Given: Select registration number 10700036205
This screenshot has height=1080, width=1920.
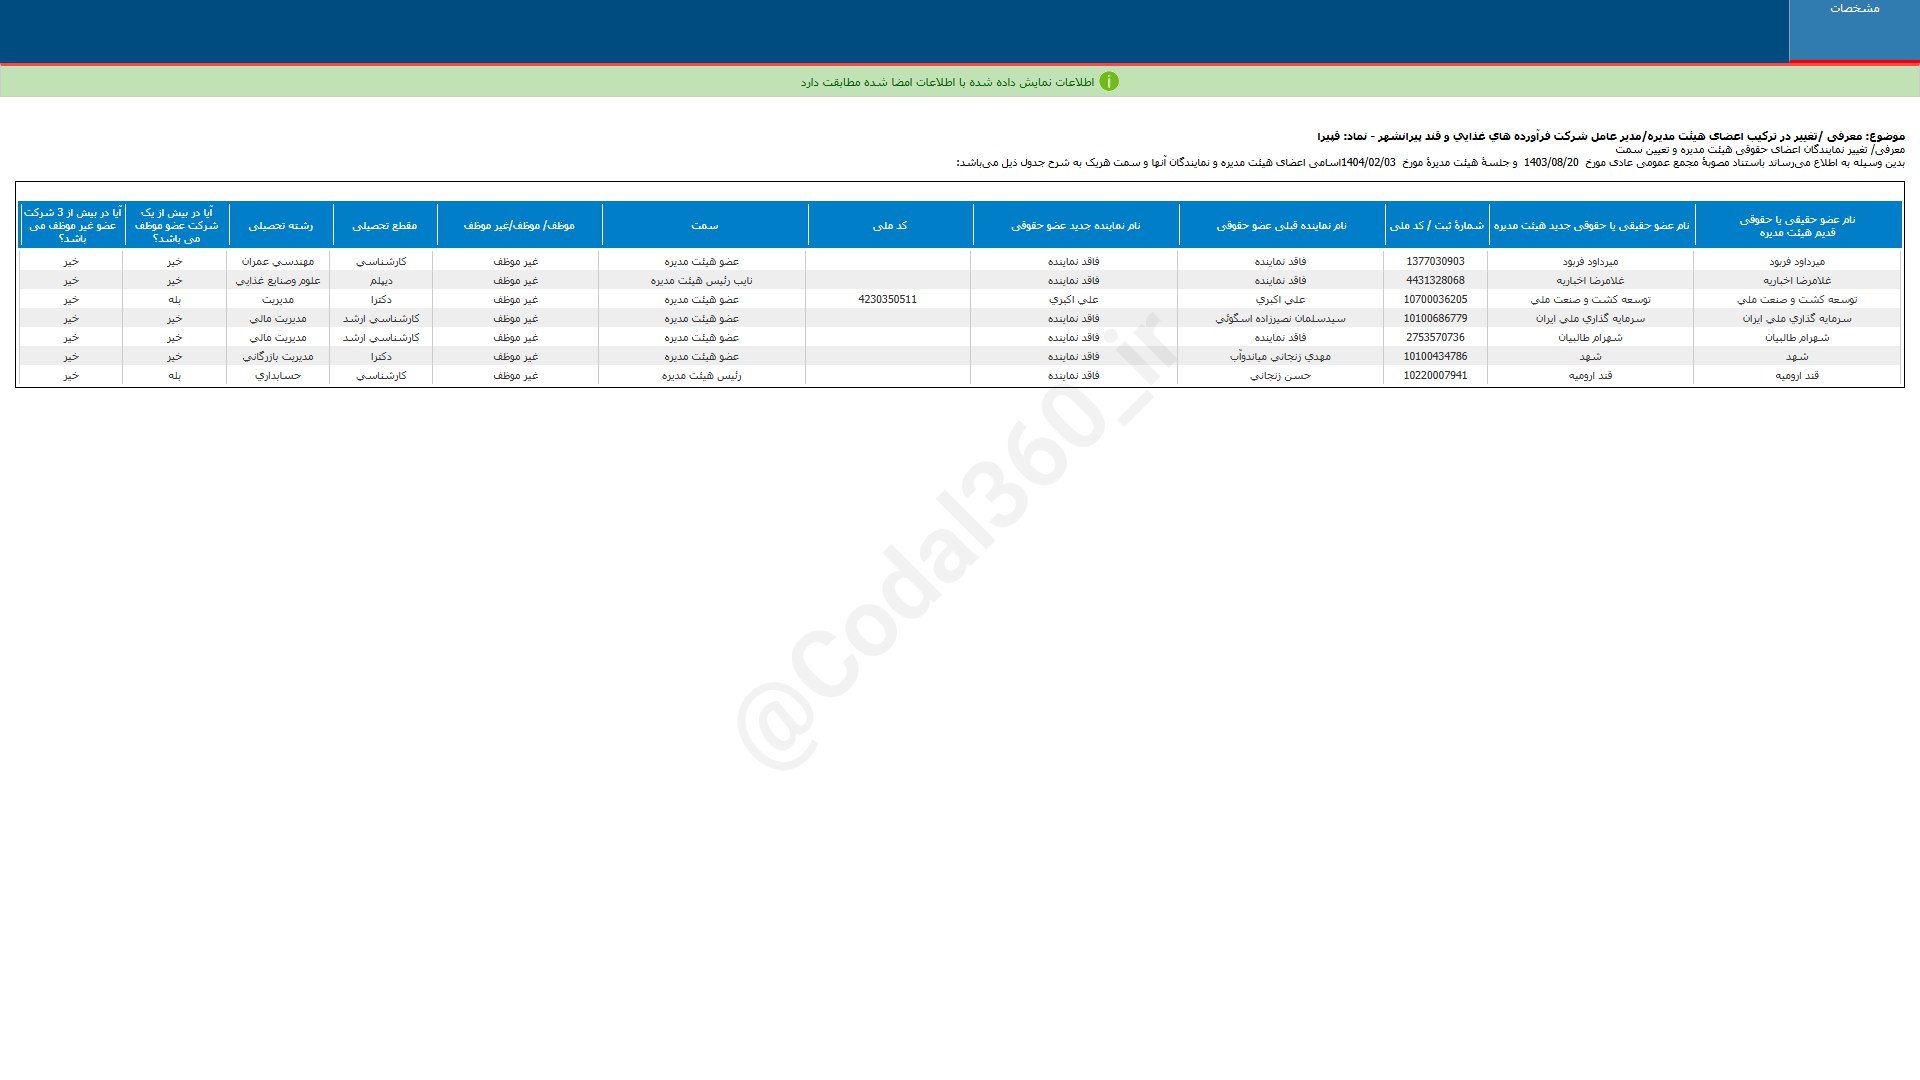Looking at the screenshot, I should (x=1435, y=300).
